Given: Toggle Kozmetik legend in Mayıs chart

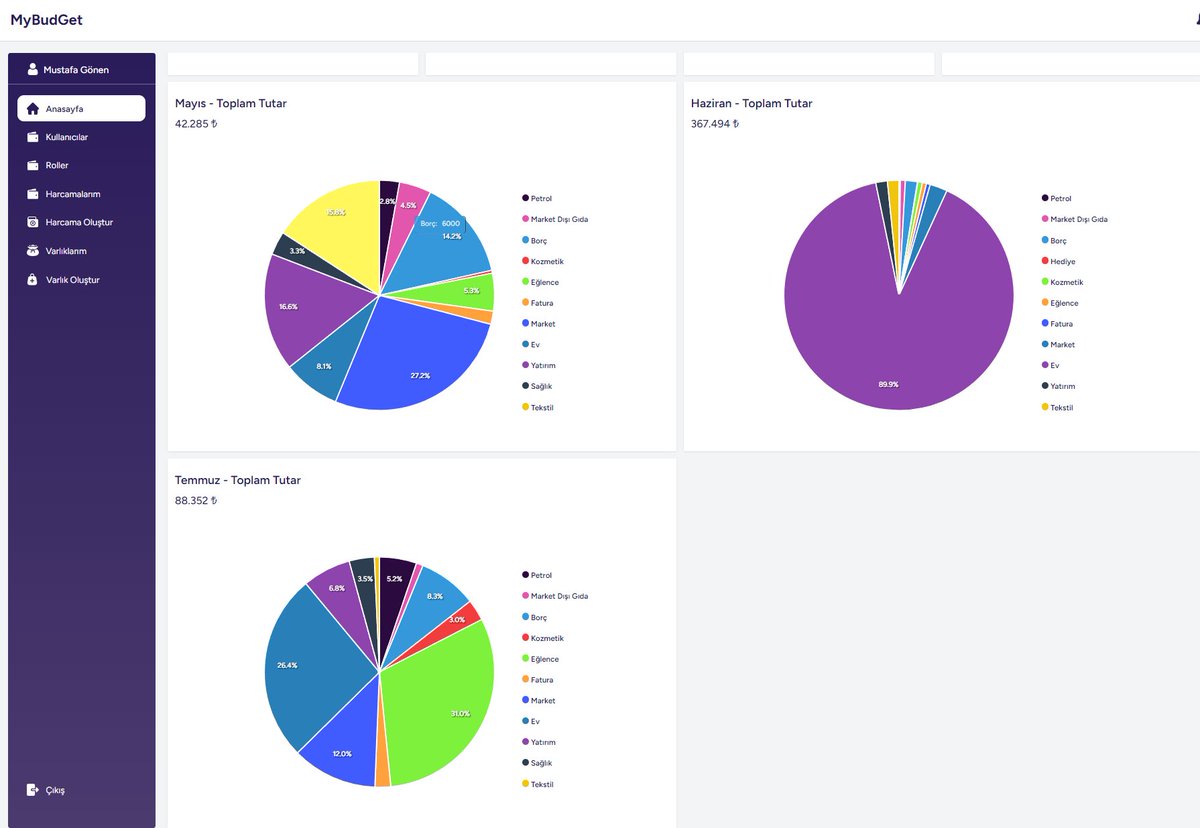Looking at the screenshot, I should [543, 261].
